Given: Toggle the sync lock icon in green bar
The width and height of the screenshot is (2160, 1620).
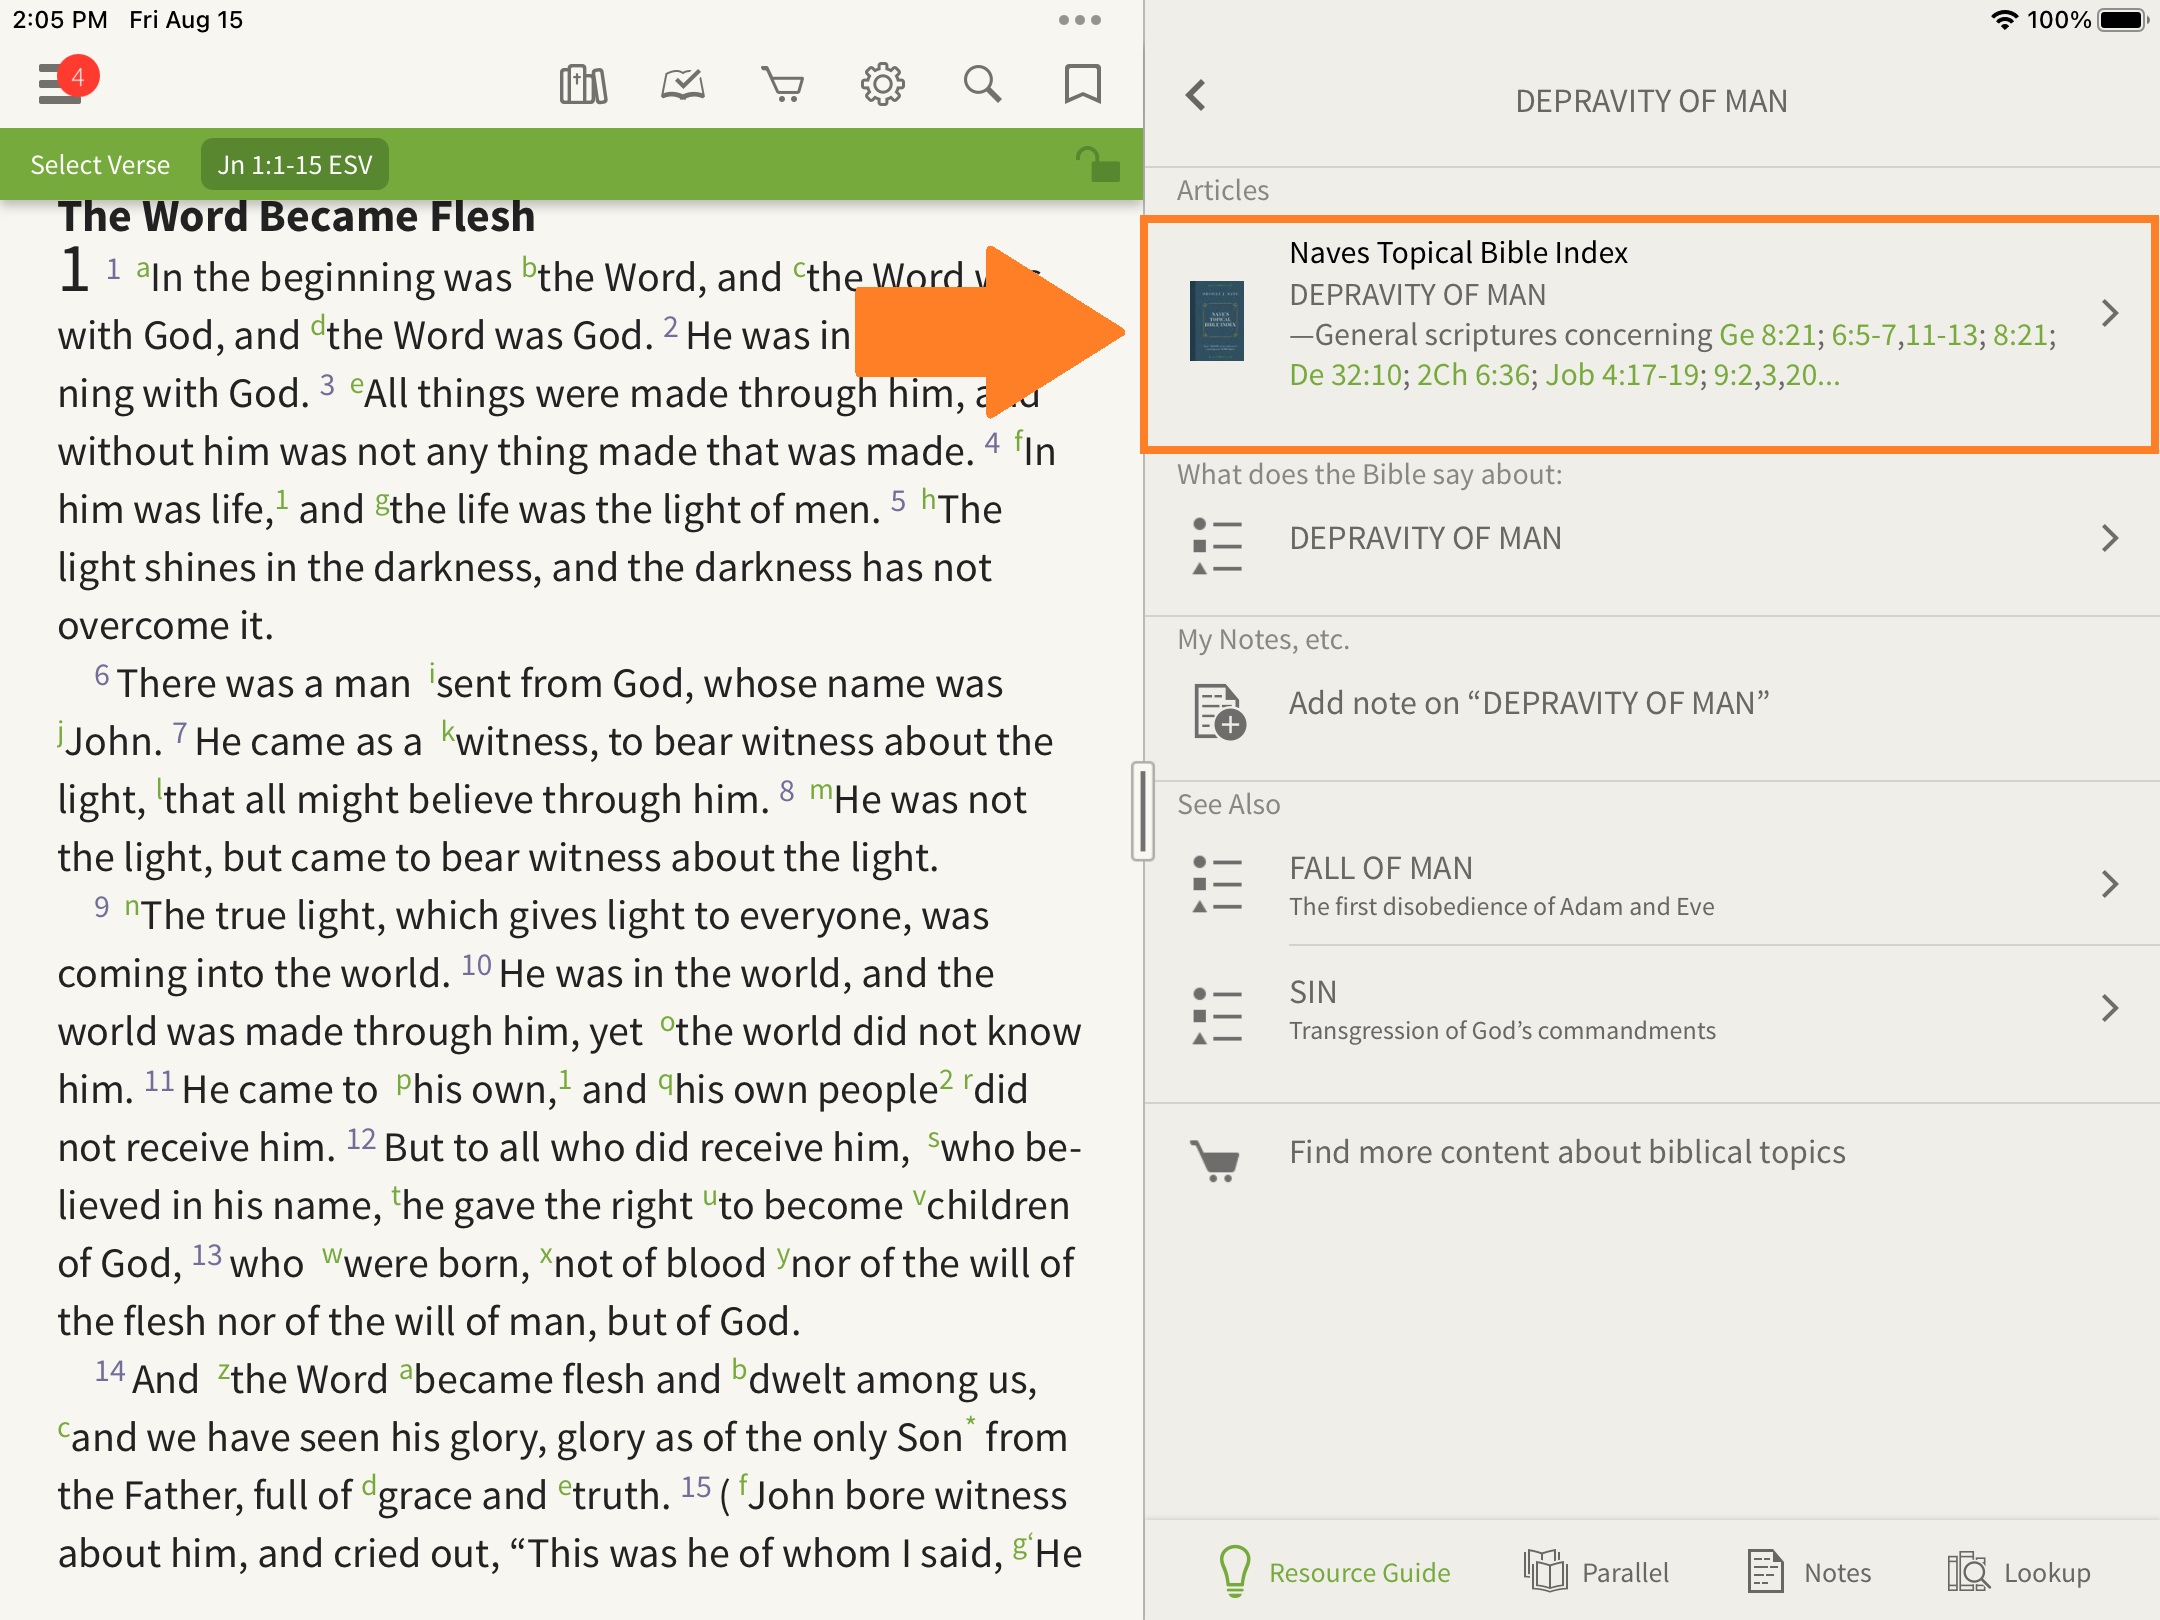Looking at the screenshot, I should pos(1096,165).
